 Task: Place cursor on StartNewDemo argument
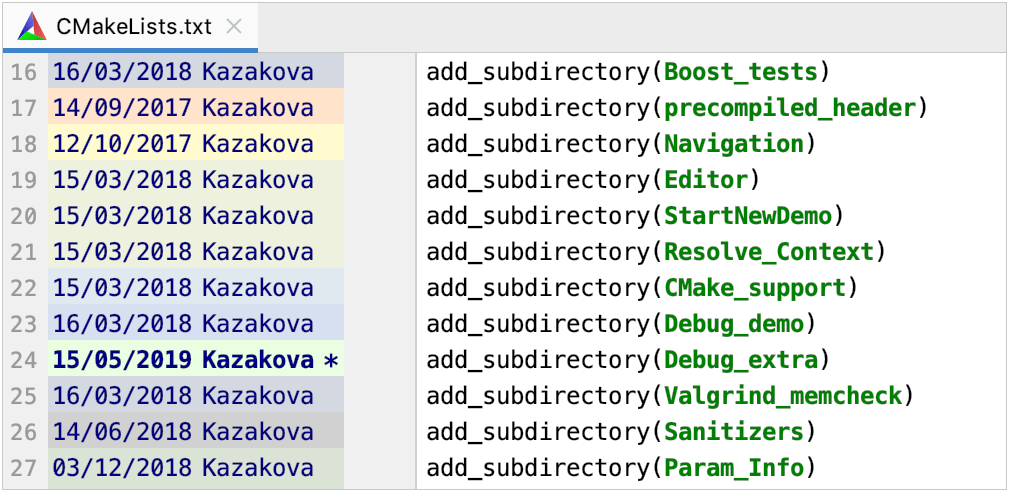[x=748, y=216]
